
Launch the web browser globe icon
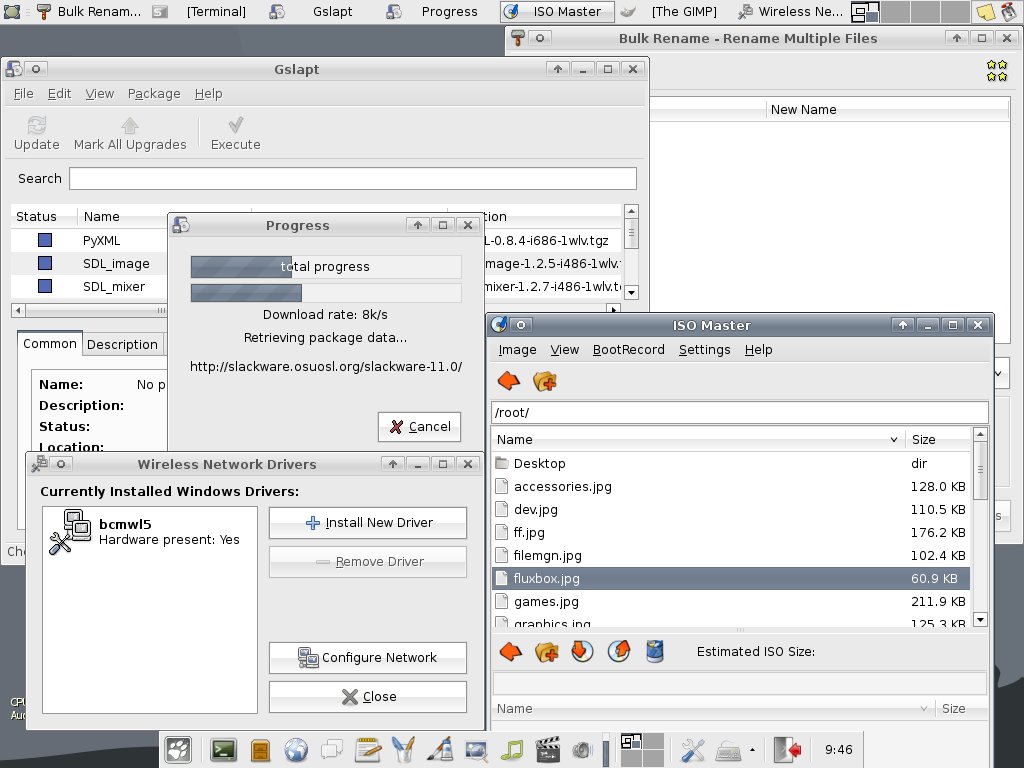coord(296,750)
